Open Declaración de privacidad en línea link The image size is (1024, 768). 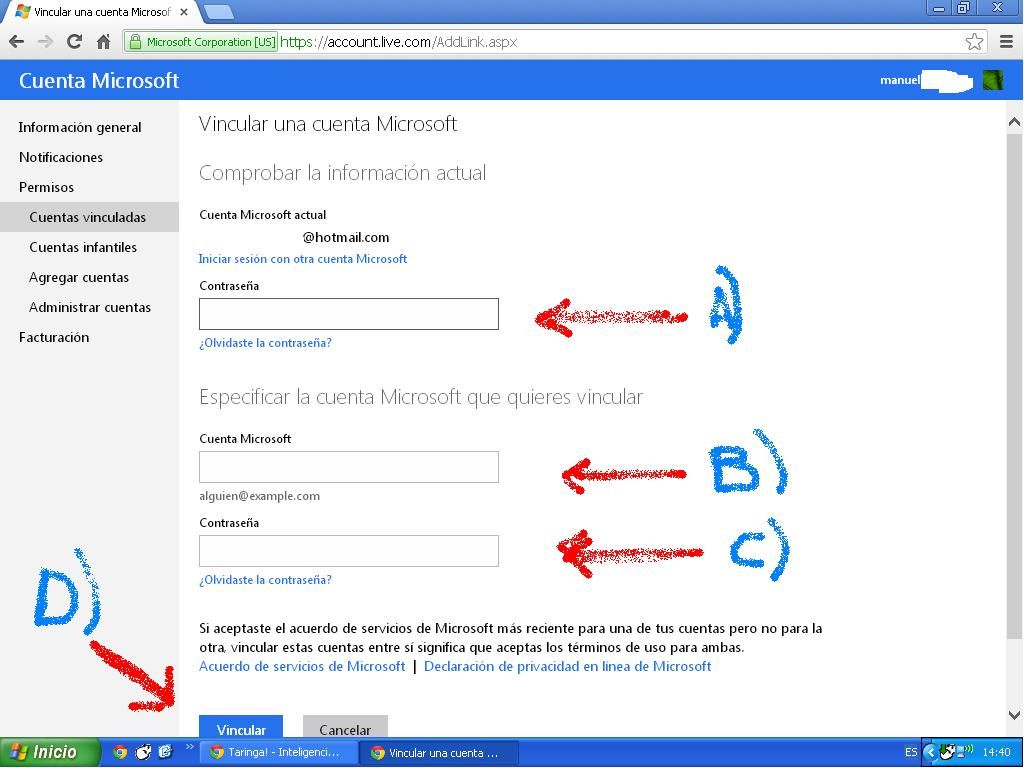(568, 666)
